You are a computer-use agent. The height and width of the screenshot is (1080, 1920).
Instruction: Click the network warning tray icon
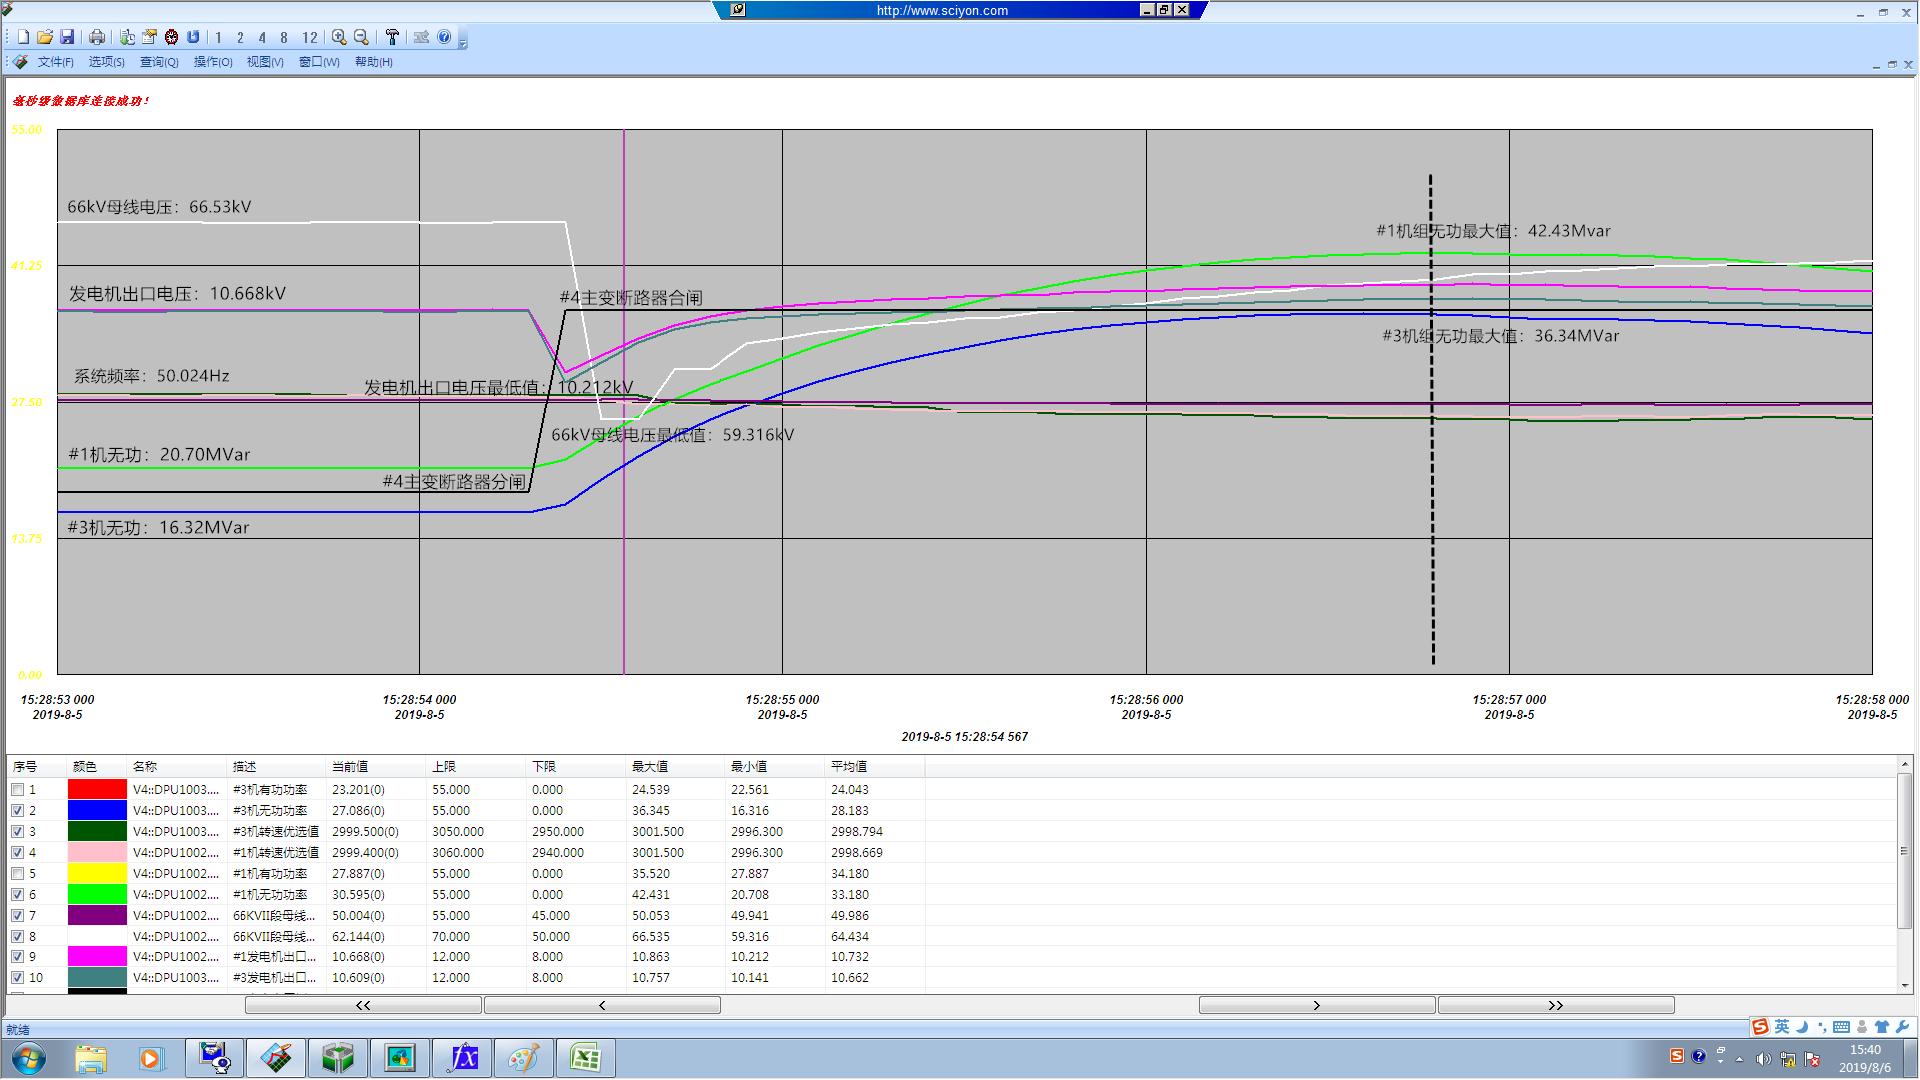[x=1788, y=1059]
